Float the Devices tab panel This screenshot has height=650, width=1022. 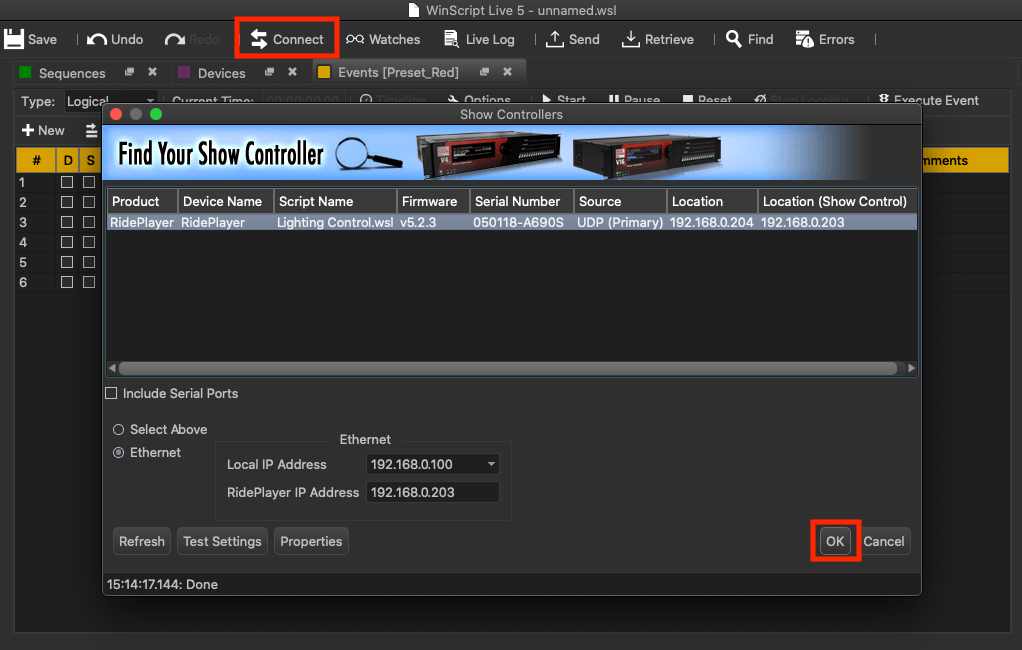point(269,72)
